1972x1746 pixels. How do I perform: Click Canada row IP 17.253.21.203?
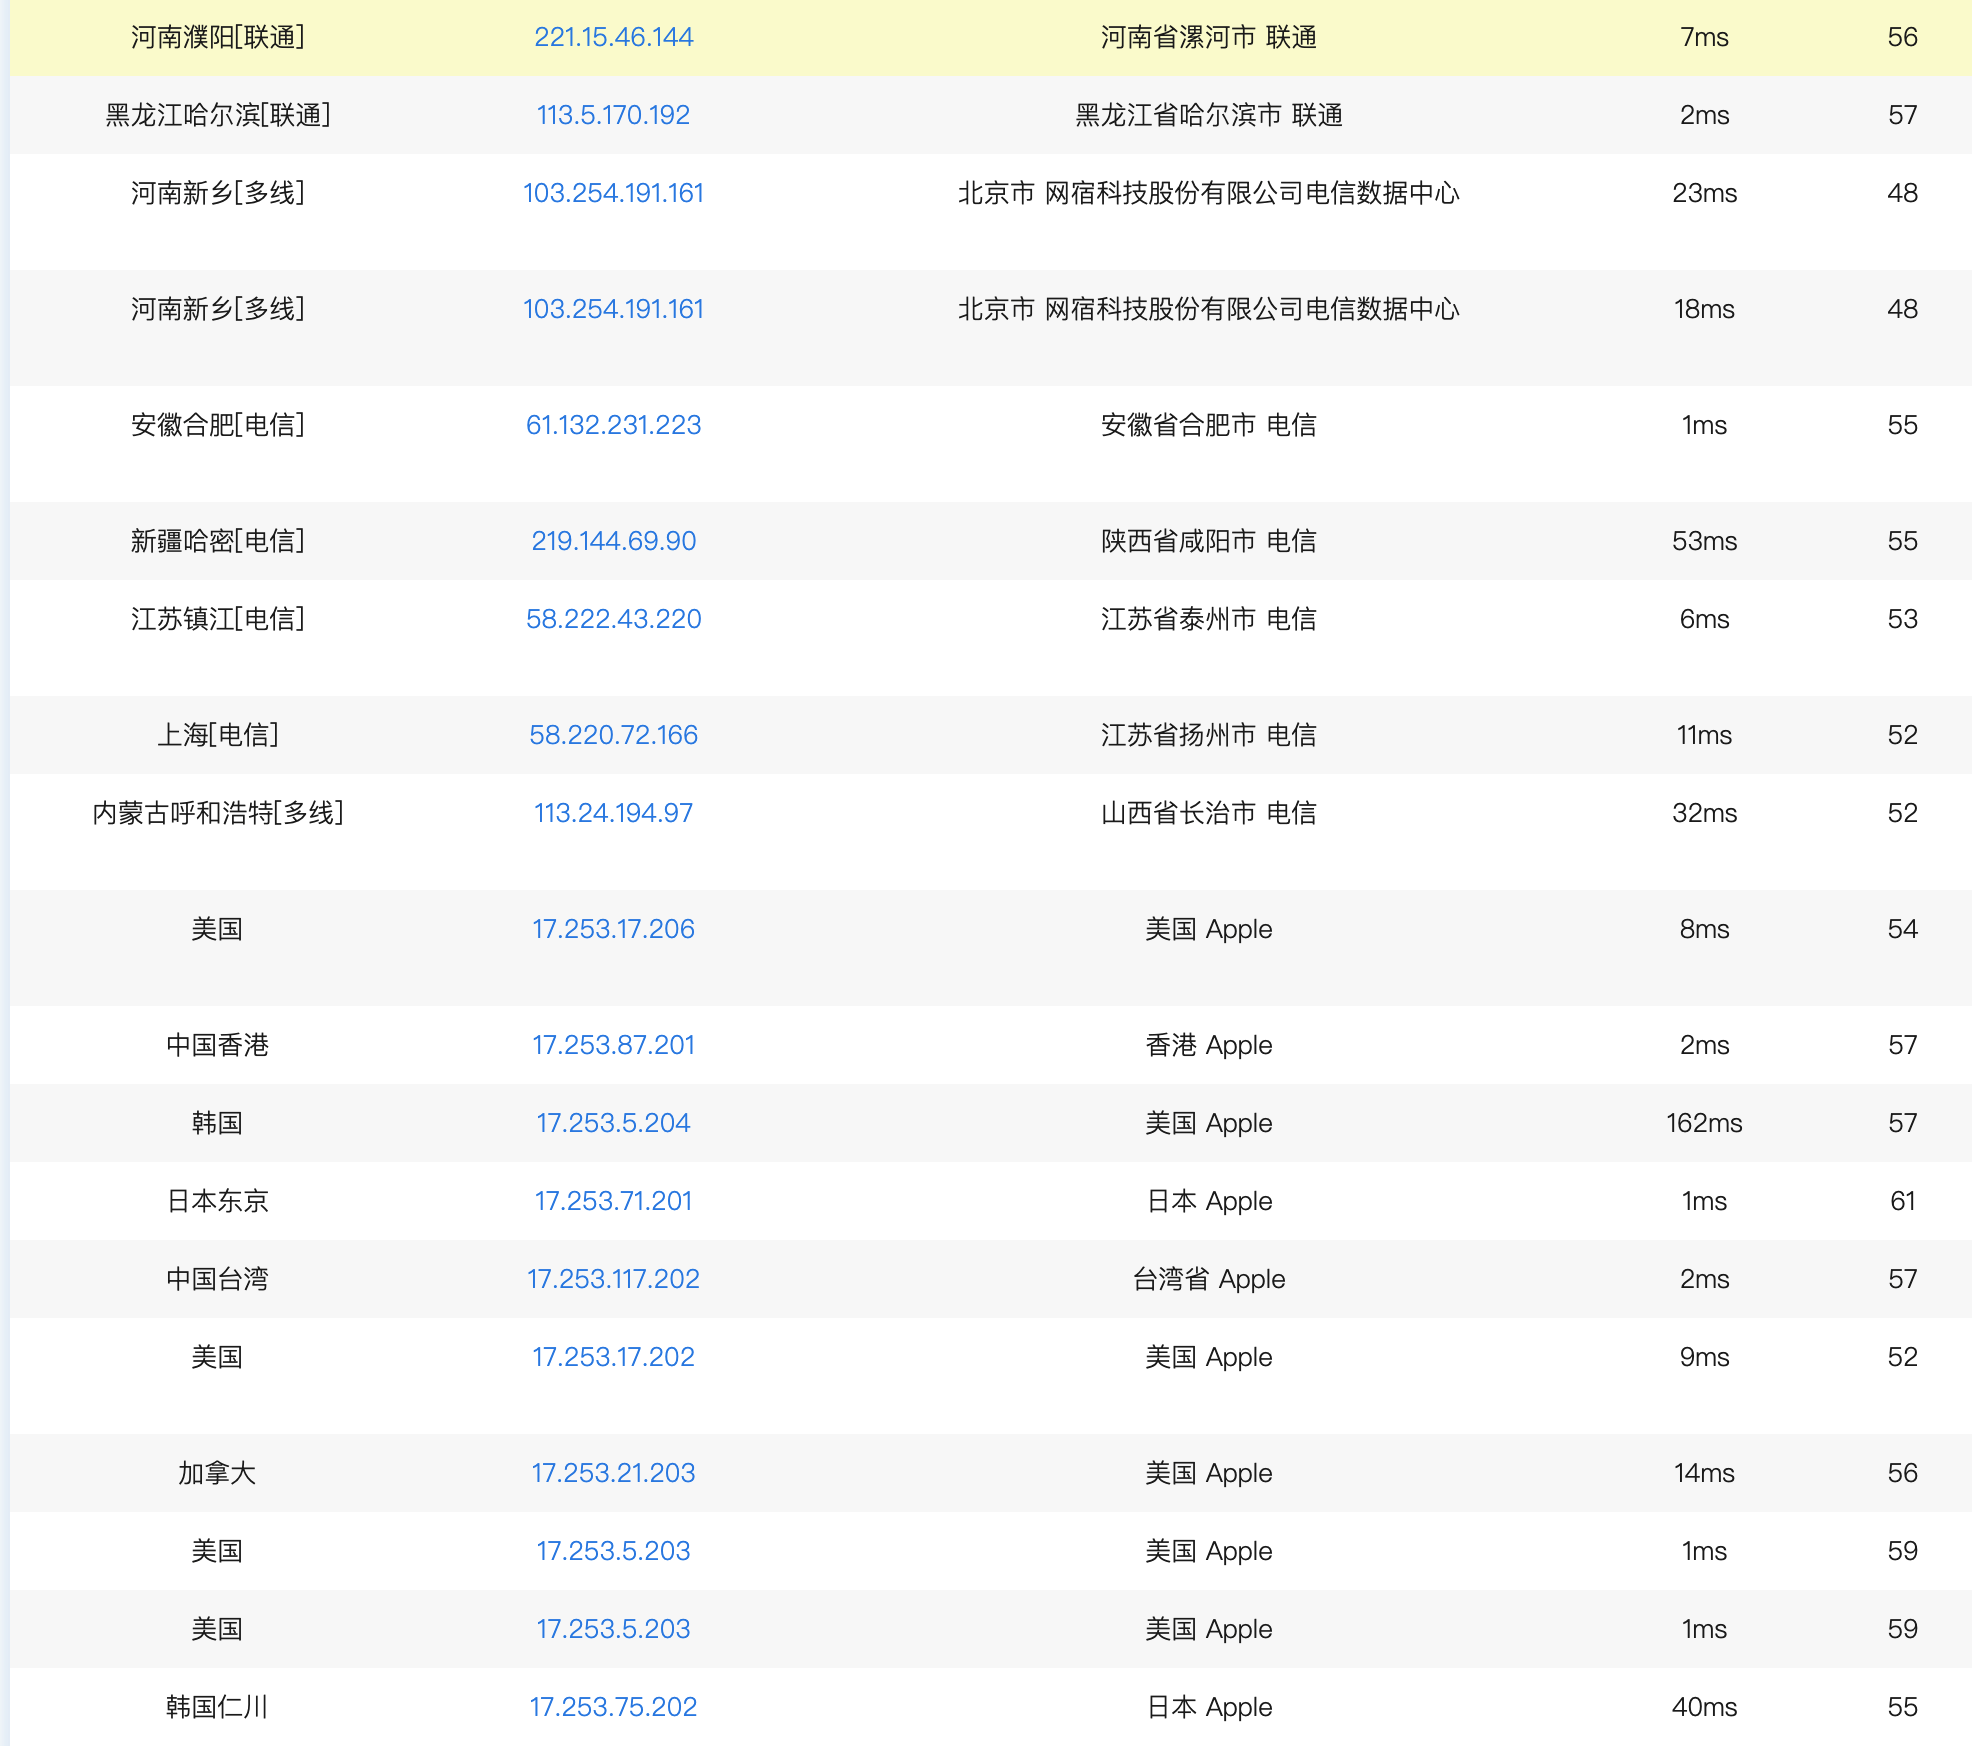[x=613, y=1473]
